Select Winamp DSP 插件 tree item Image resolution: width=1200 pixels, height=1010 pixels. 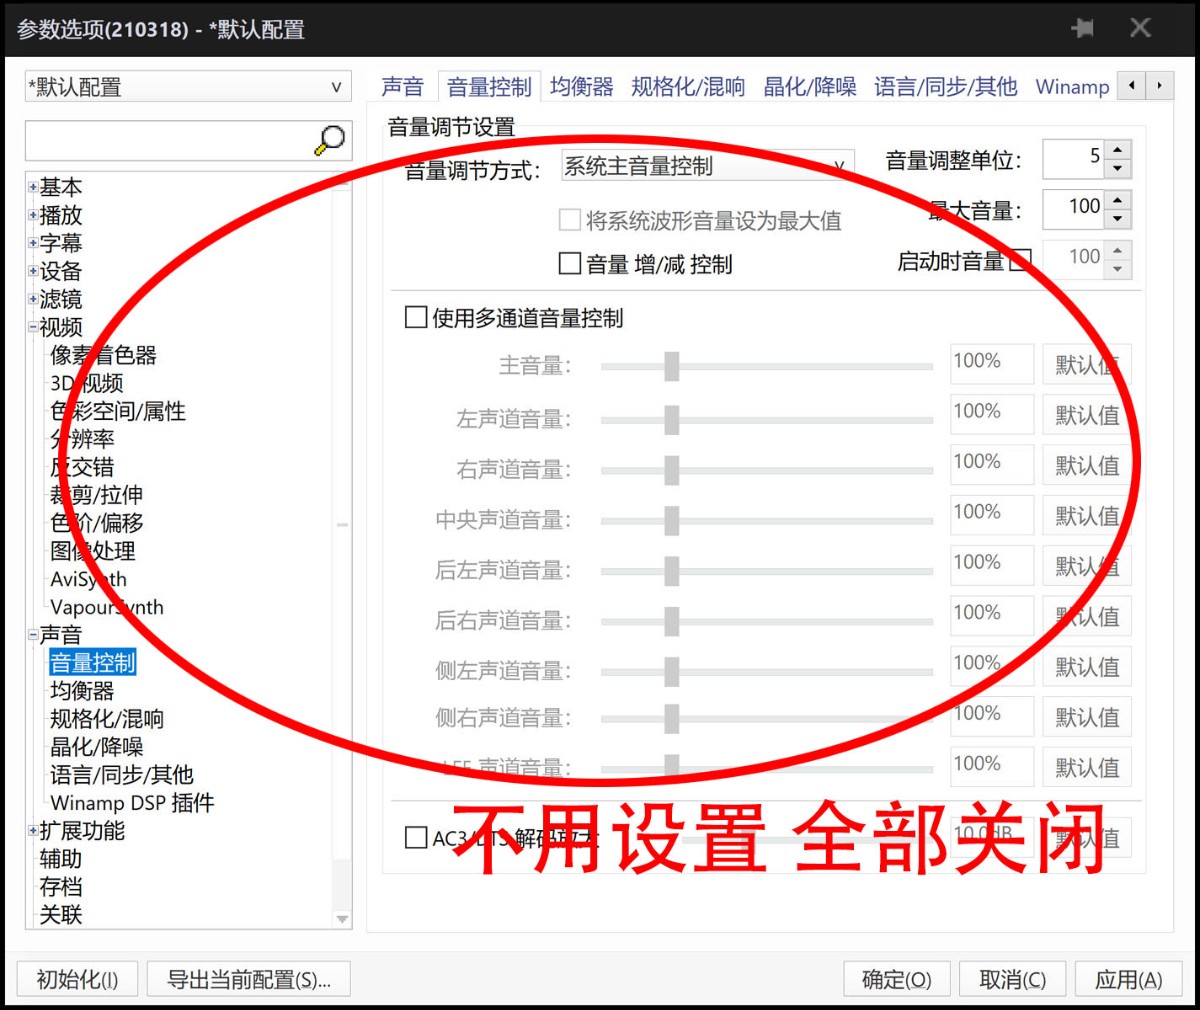132,803
